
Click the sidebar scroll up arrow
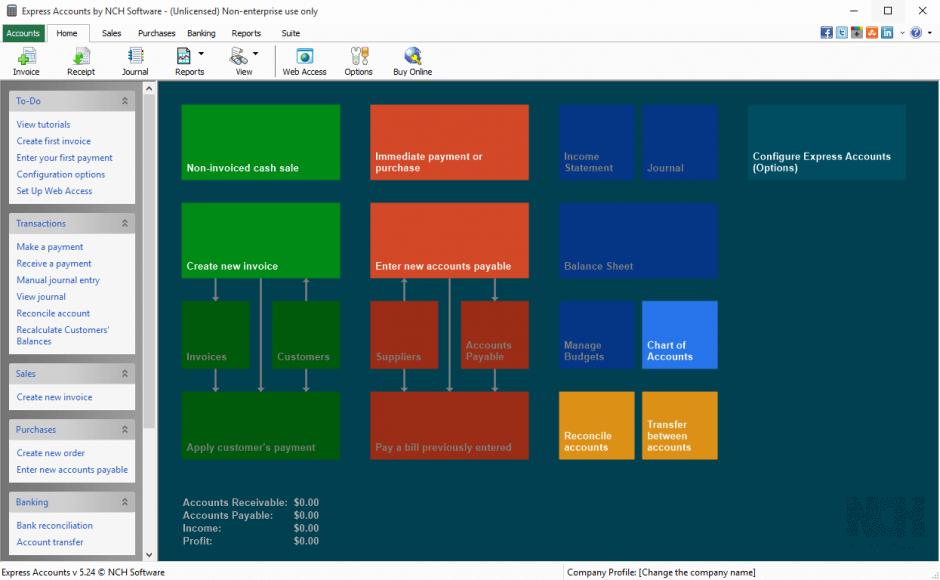click(x=149, y=89)
